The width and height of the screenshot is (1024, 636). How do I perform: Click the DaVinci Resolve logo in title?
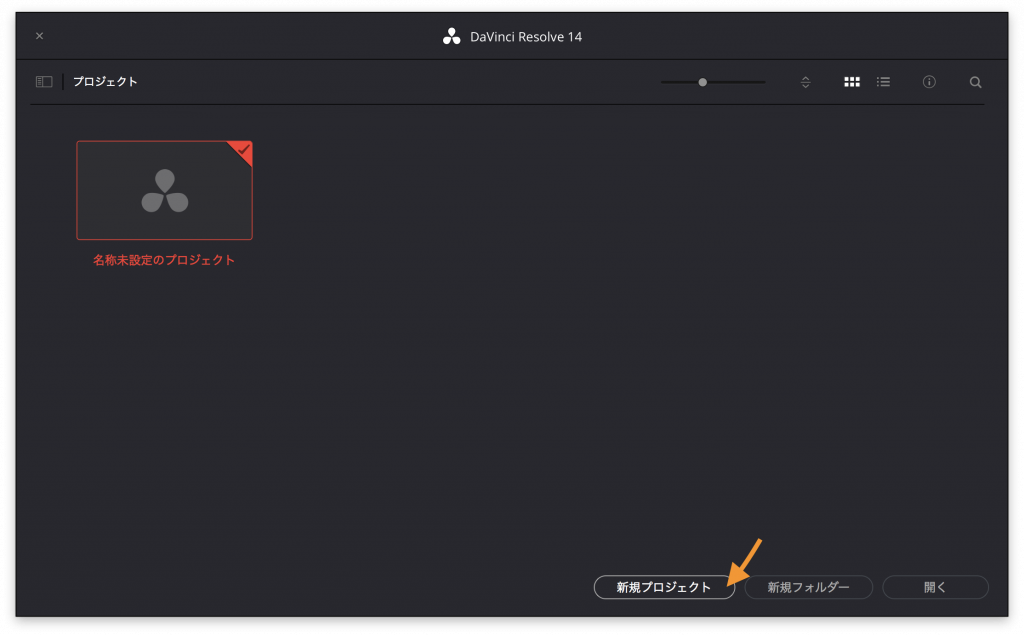pyautogui.click(x=451, y=37)
